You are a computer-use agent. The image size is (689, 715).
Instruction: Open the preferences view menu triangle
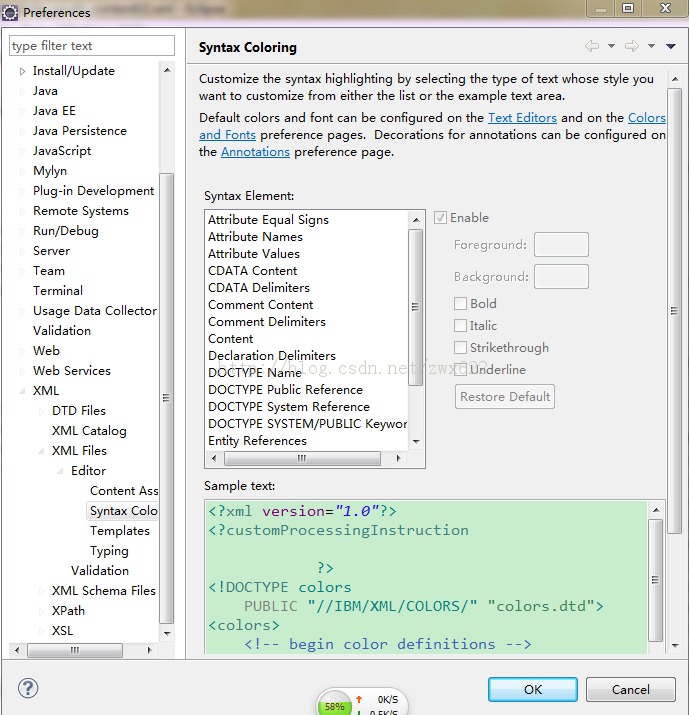(x=670, y=47)
